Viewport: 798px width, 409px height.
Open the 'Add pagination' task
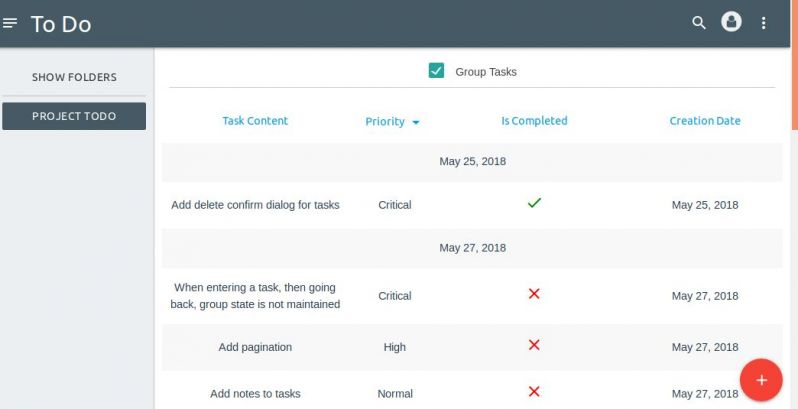coord(255,347)
